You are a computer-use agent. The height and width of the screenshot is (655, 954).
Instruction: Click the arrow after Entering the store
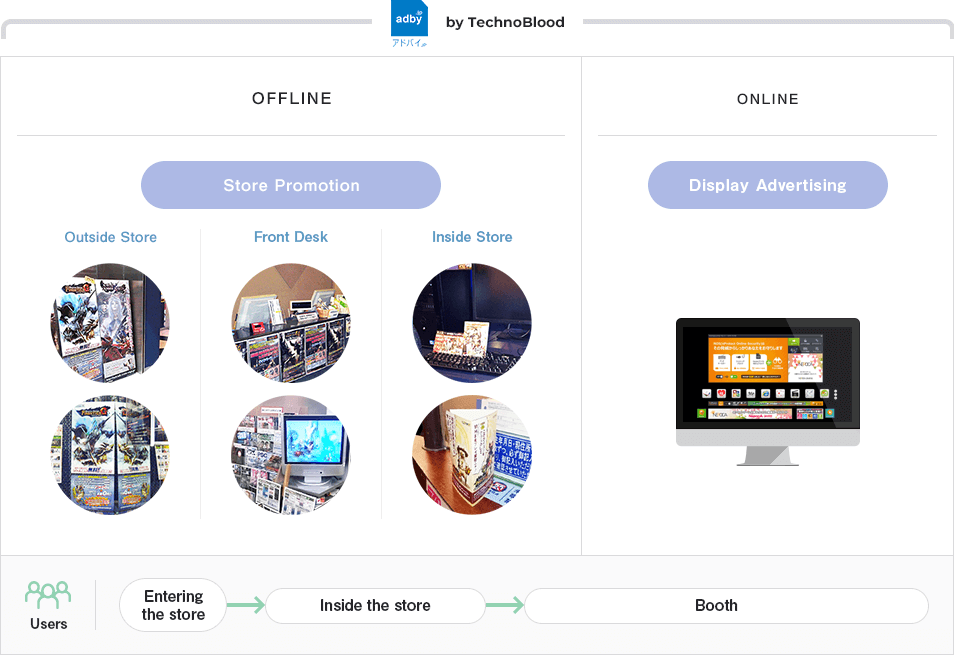[246, 605]
